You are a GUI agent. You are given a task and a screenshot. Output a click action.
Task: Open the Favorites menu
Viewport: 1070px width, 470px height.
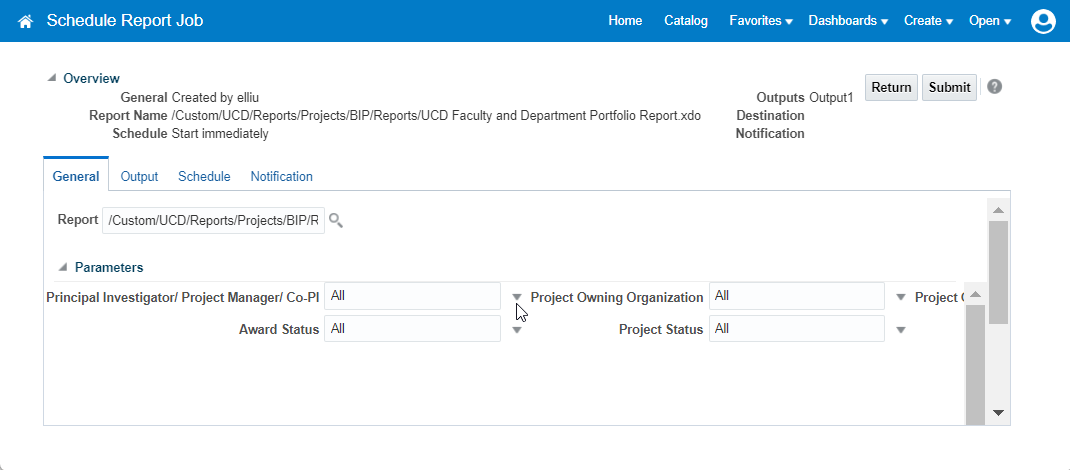coord(760,21)
